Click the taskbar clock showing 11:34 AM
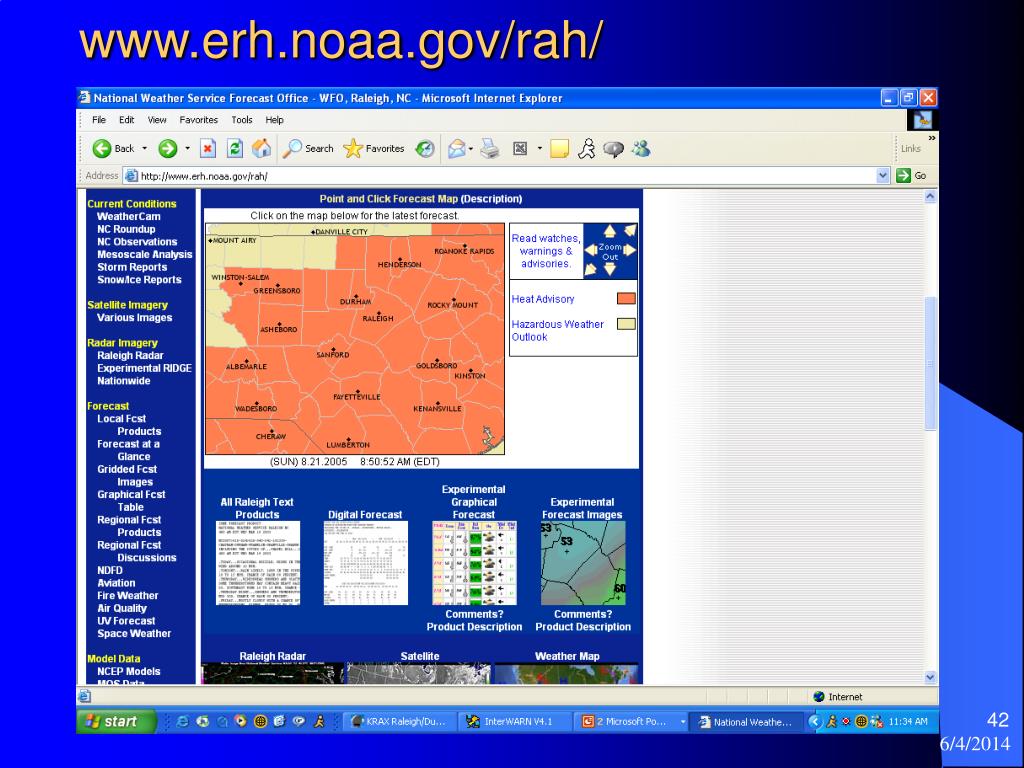Image resolution: width=1024 pixels, height=768 pixels. coord(908,722)
